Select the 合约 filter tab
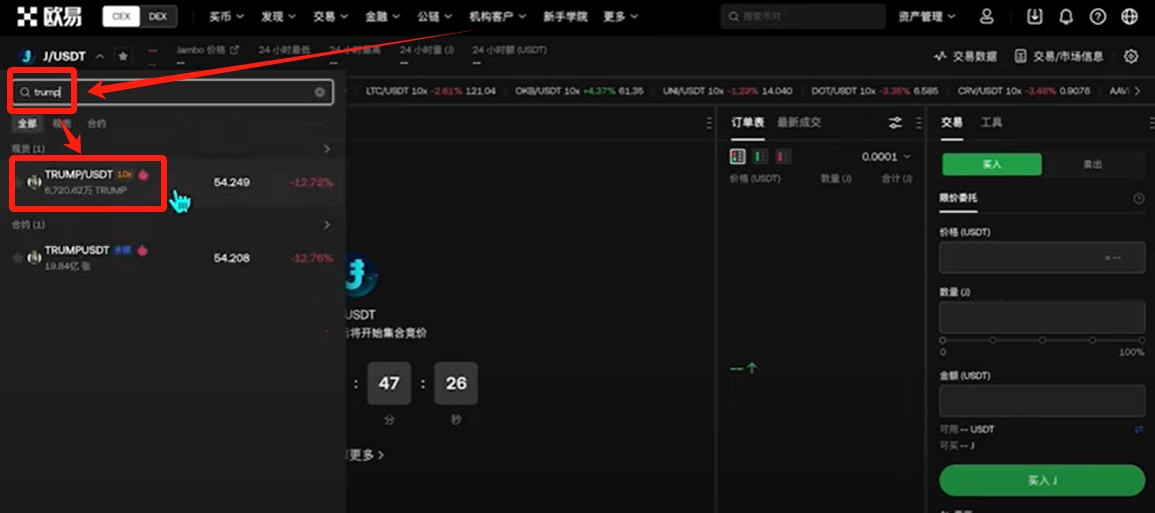1155x513 pixels. [96, 123]
